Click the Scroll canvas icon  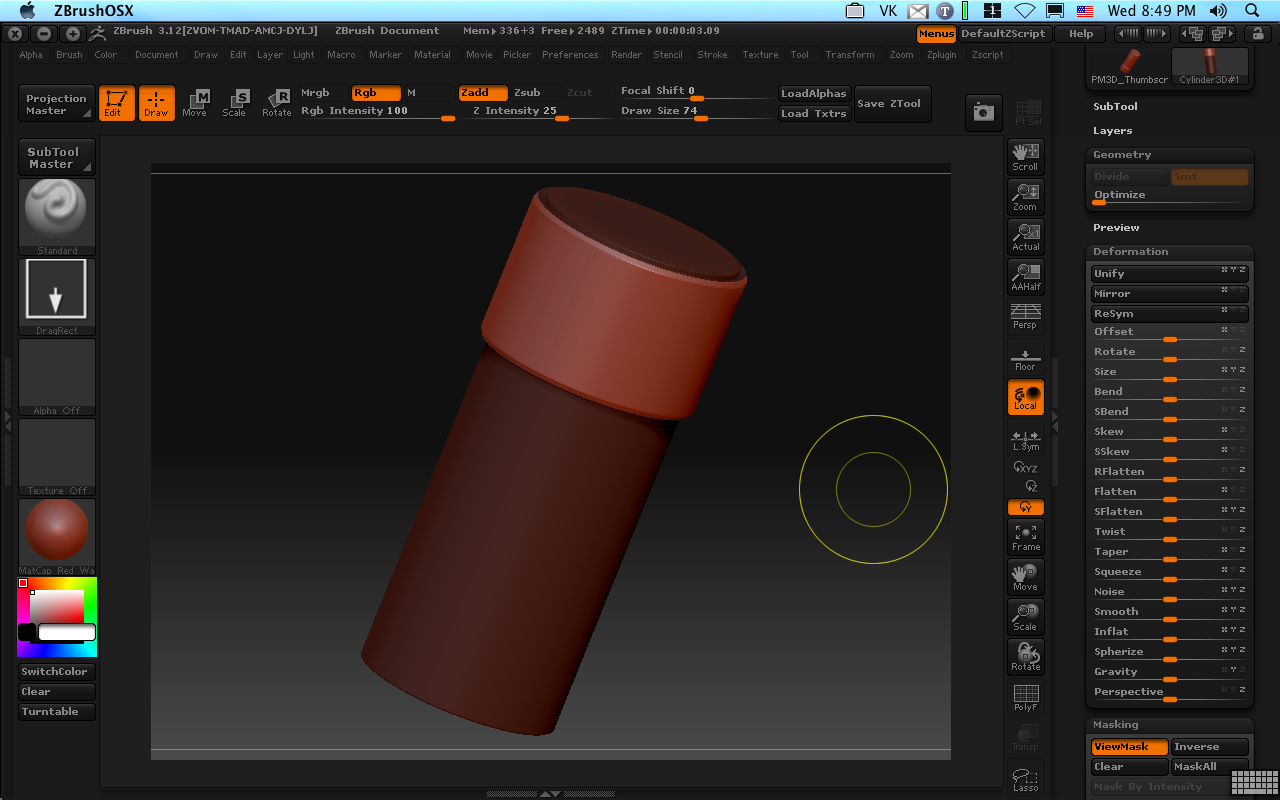tap(1025, 156)
